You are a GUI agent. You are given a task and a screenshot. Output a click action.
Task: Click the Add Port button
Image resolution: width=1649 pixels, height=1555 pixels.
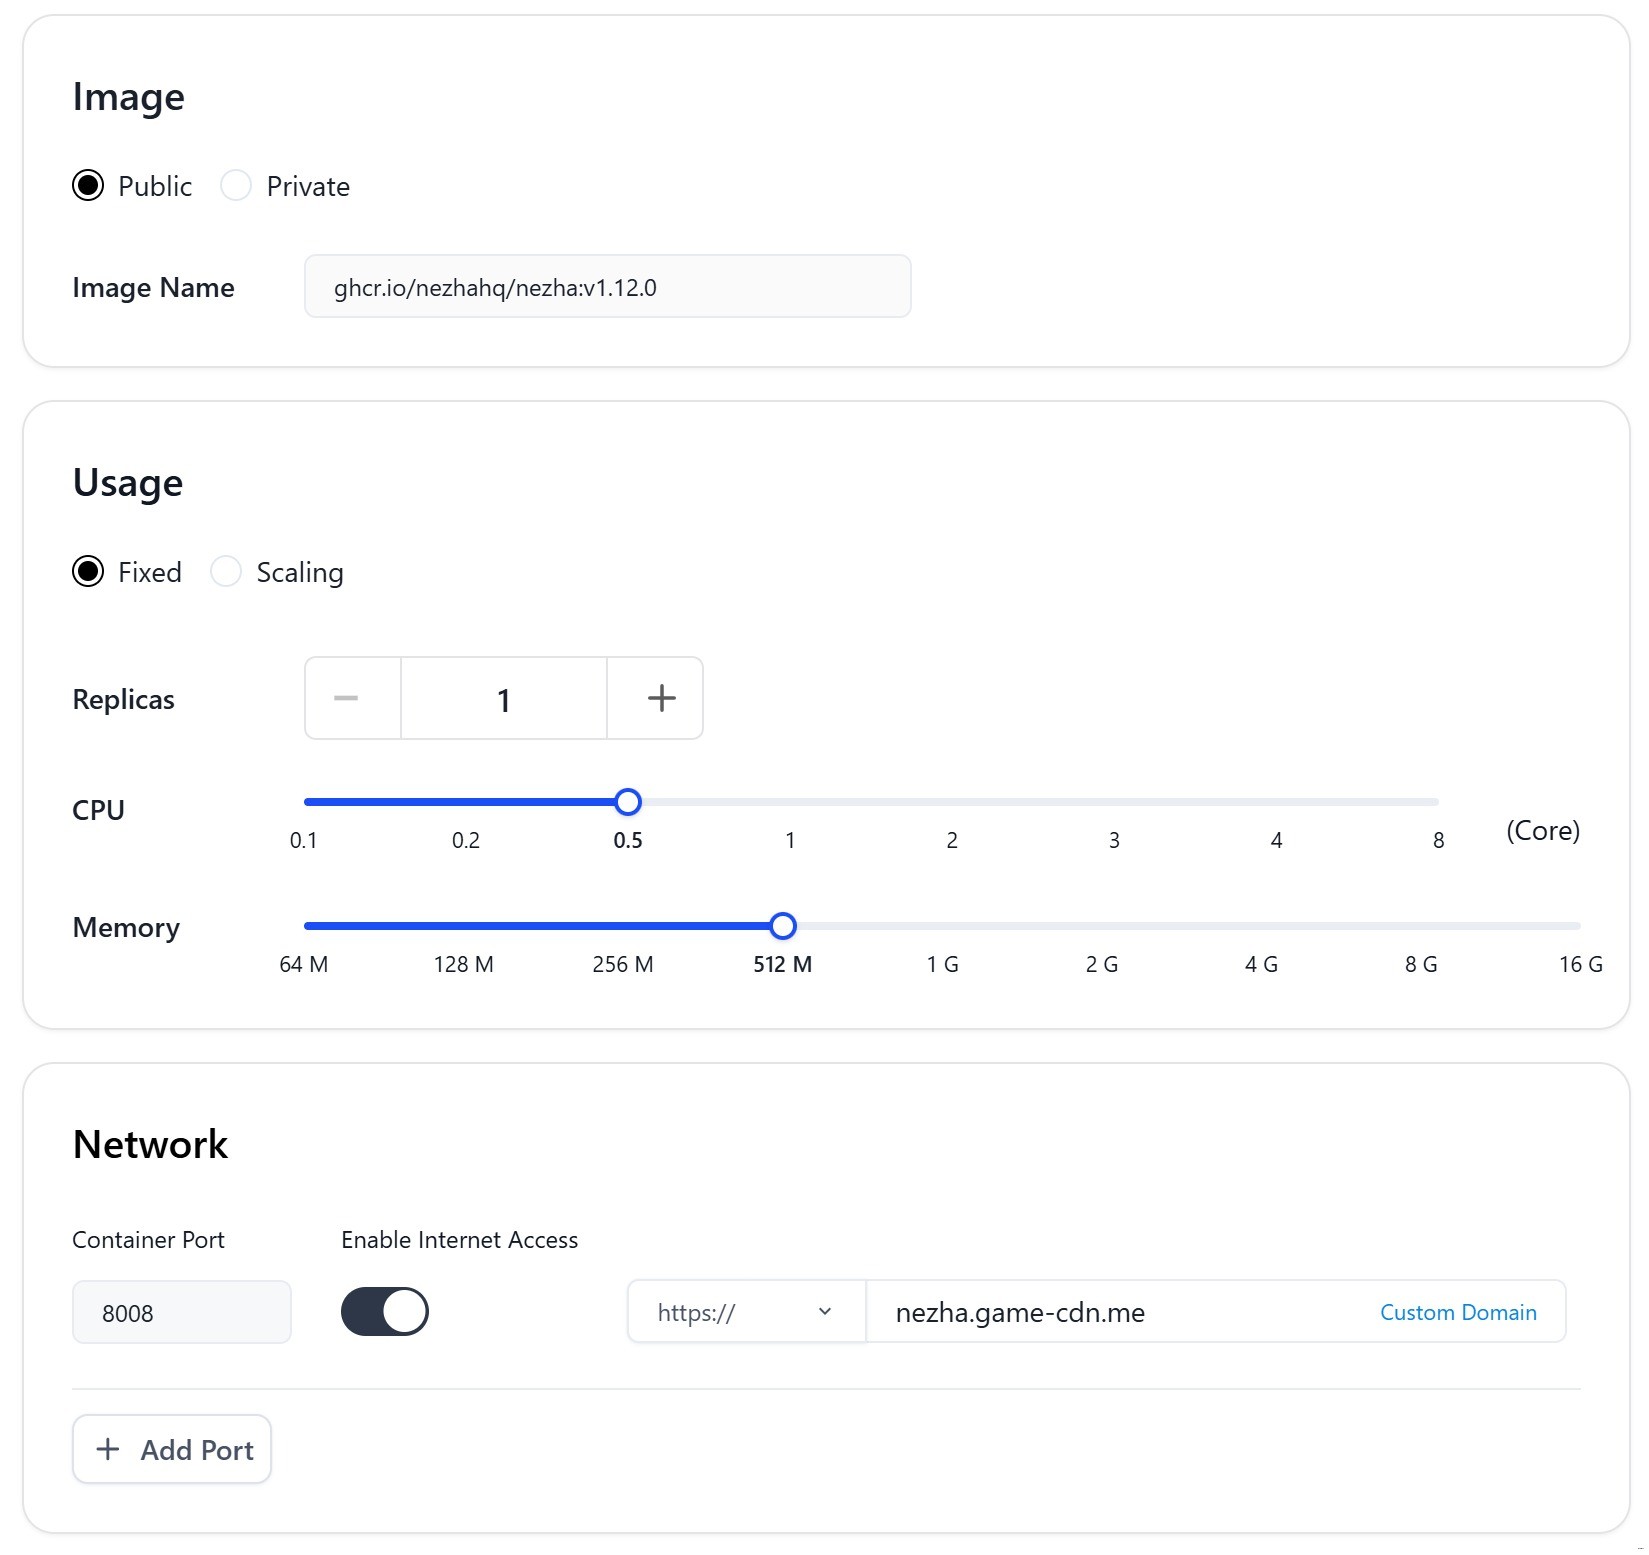(x=172, y=1450)
